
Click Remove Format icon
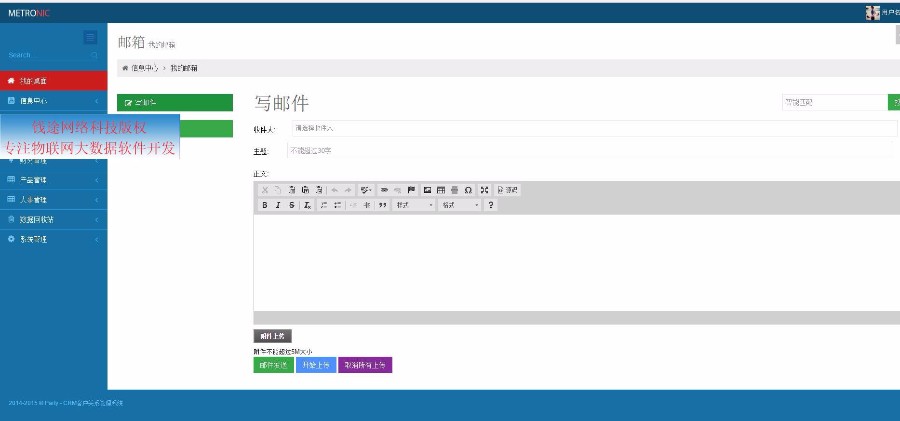pyautogui.click(x=308, y=205)
